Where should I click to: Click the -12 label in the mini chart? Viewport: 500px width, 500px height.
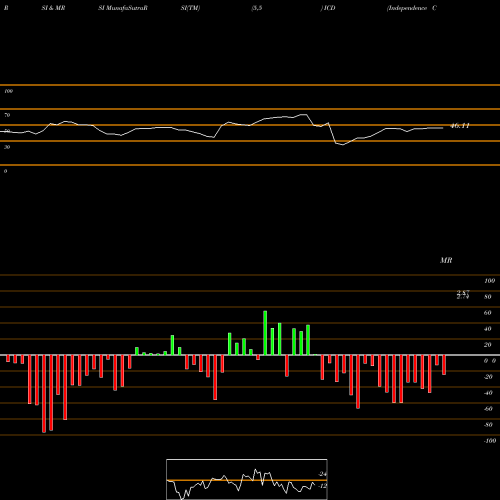coord(322,486)
